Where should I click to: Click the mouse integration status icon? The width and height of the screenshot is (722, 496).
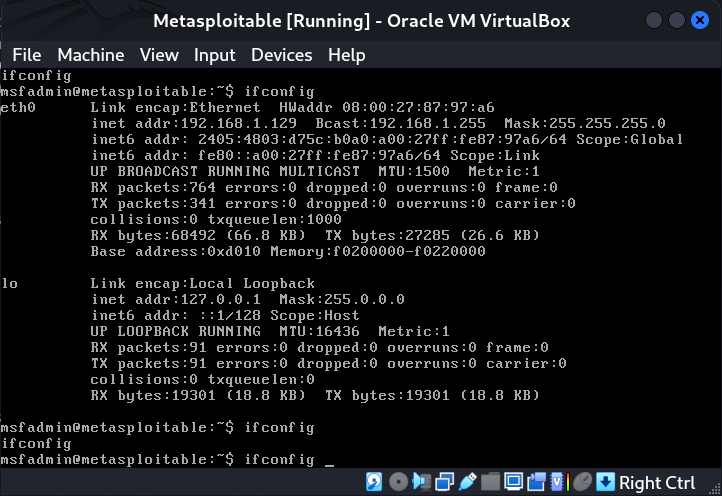[x=582, y=482]
